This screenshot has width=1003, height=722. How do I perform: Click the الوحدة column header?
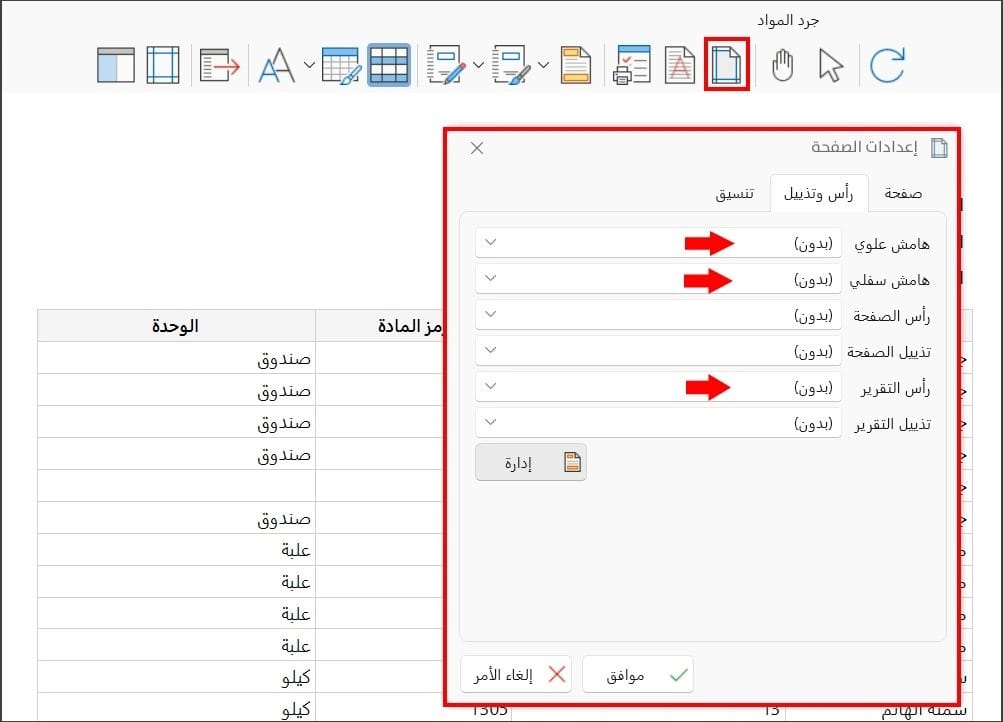click(x=176, y=326)
